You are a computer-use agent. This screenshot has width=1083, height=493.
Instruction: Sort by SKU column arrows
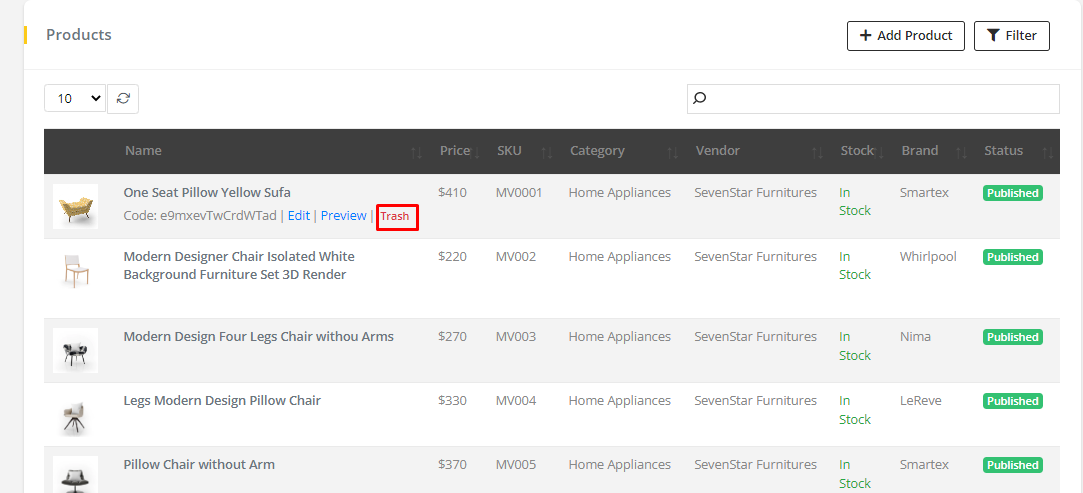coord(546,152)
